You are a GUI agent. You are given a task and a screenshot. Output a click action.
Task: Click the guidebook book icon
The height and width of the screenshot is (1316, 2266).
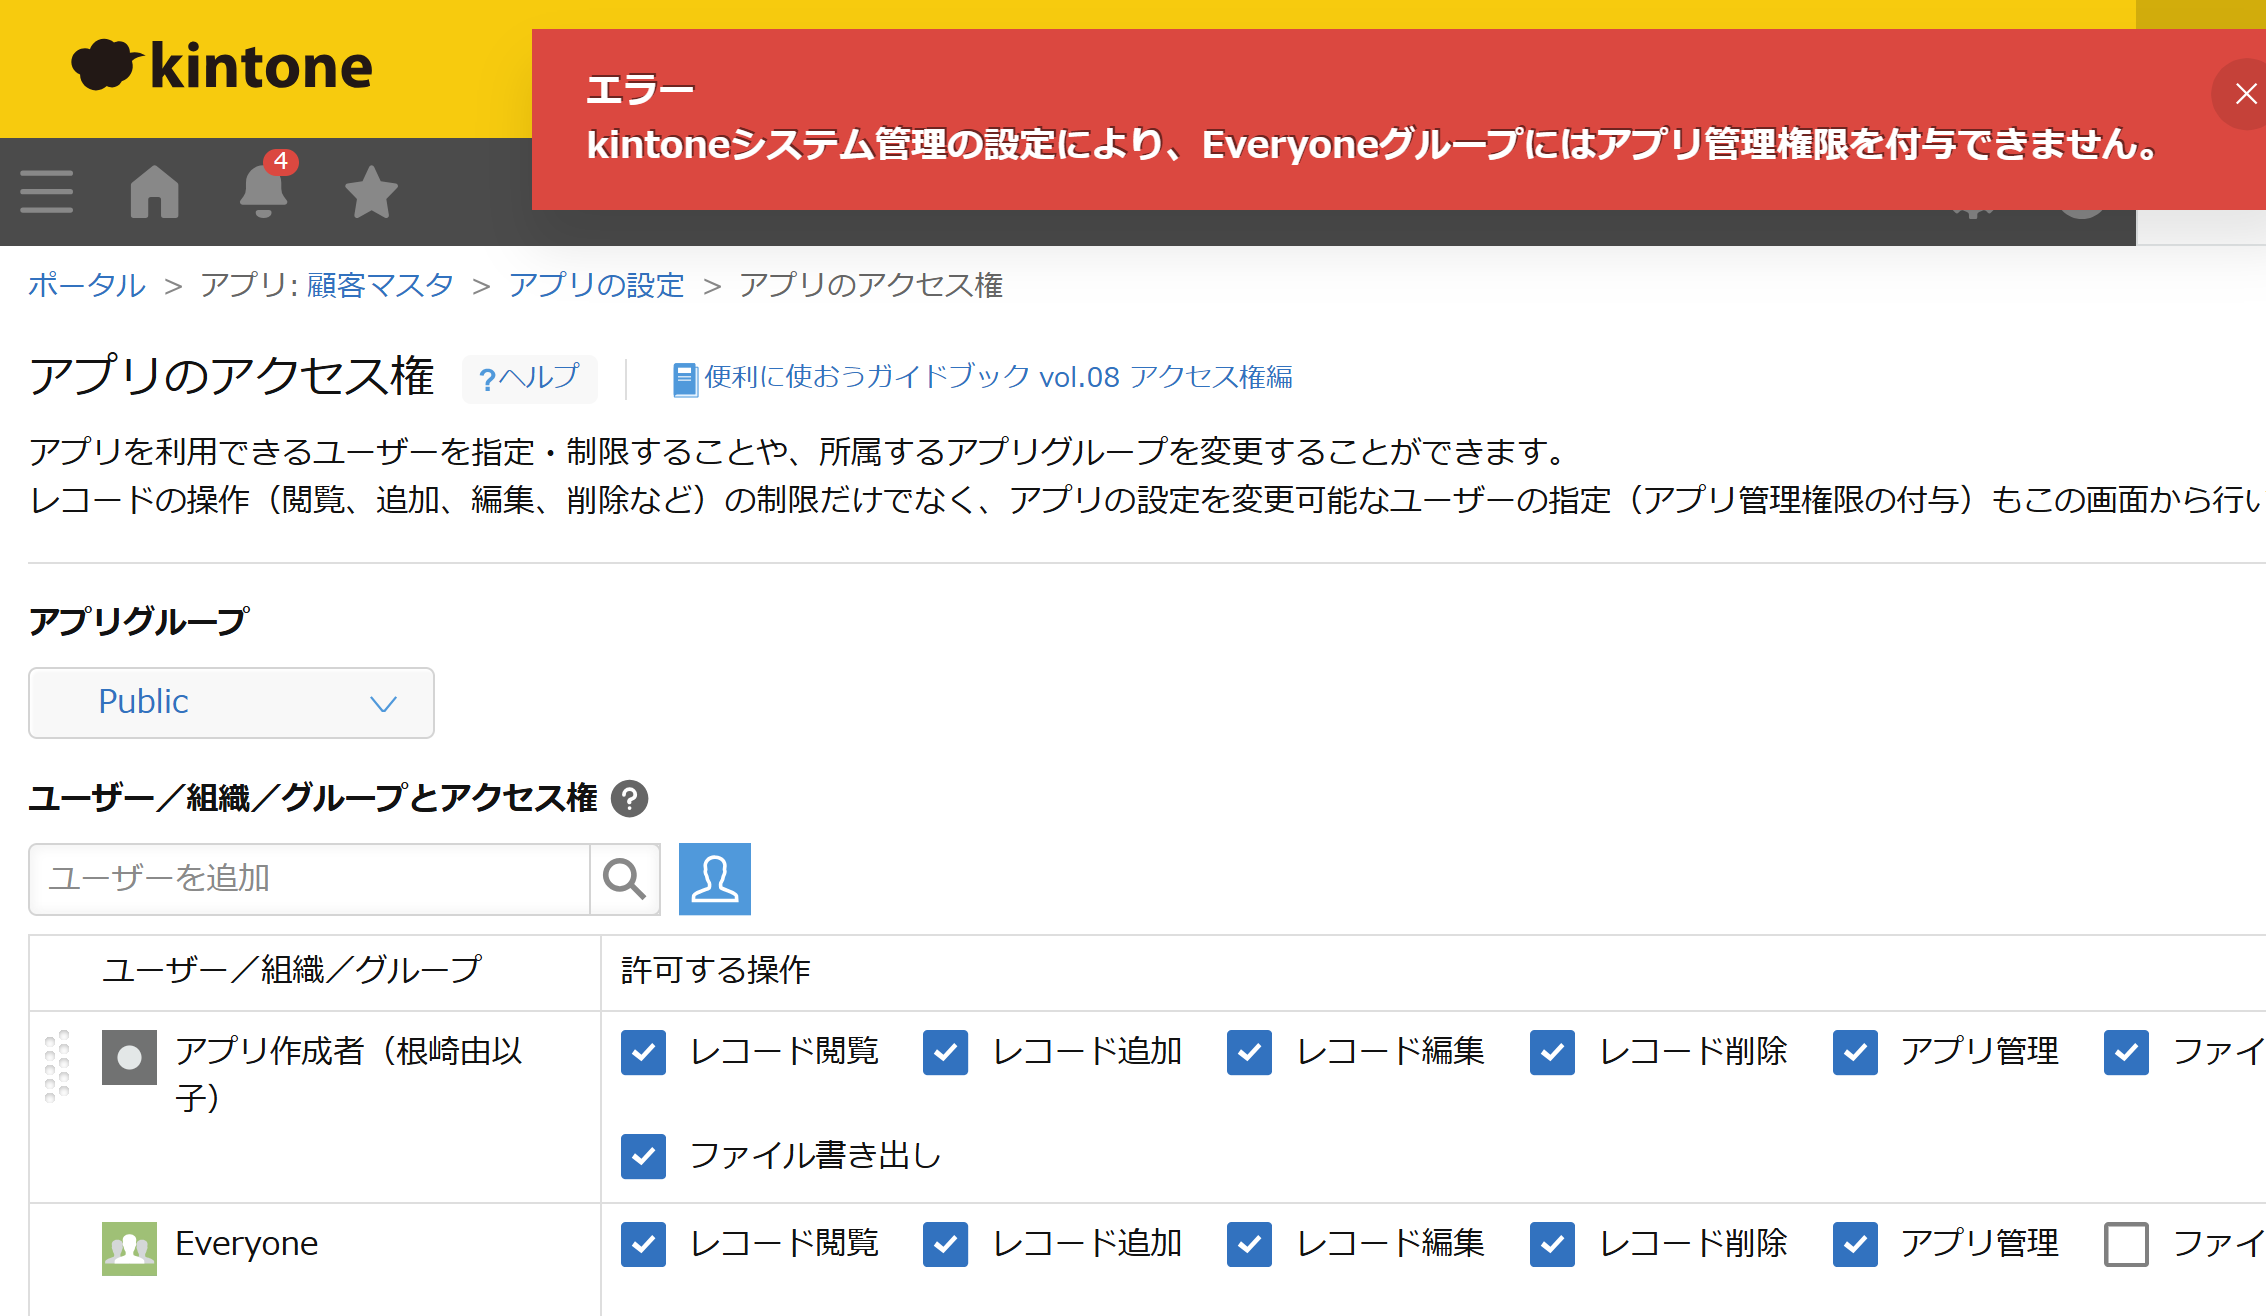point(685,380)
